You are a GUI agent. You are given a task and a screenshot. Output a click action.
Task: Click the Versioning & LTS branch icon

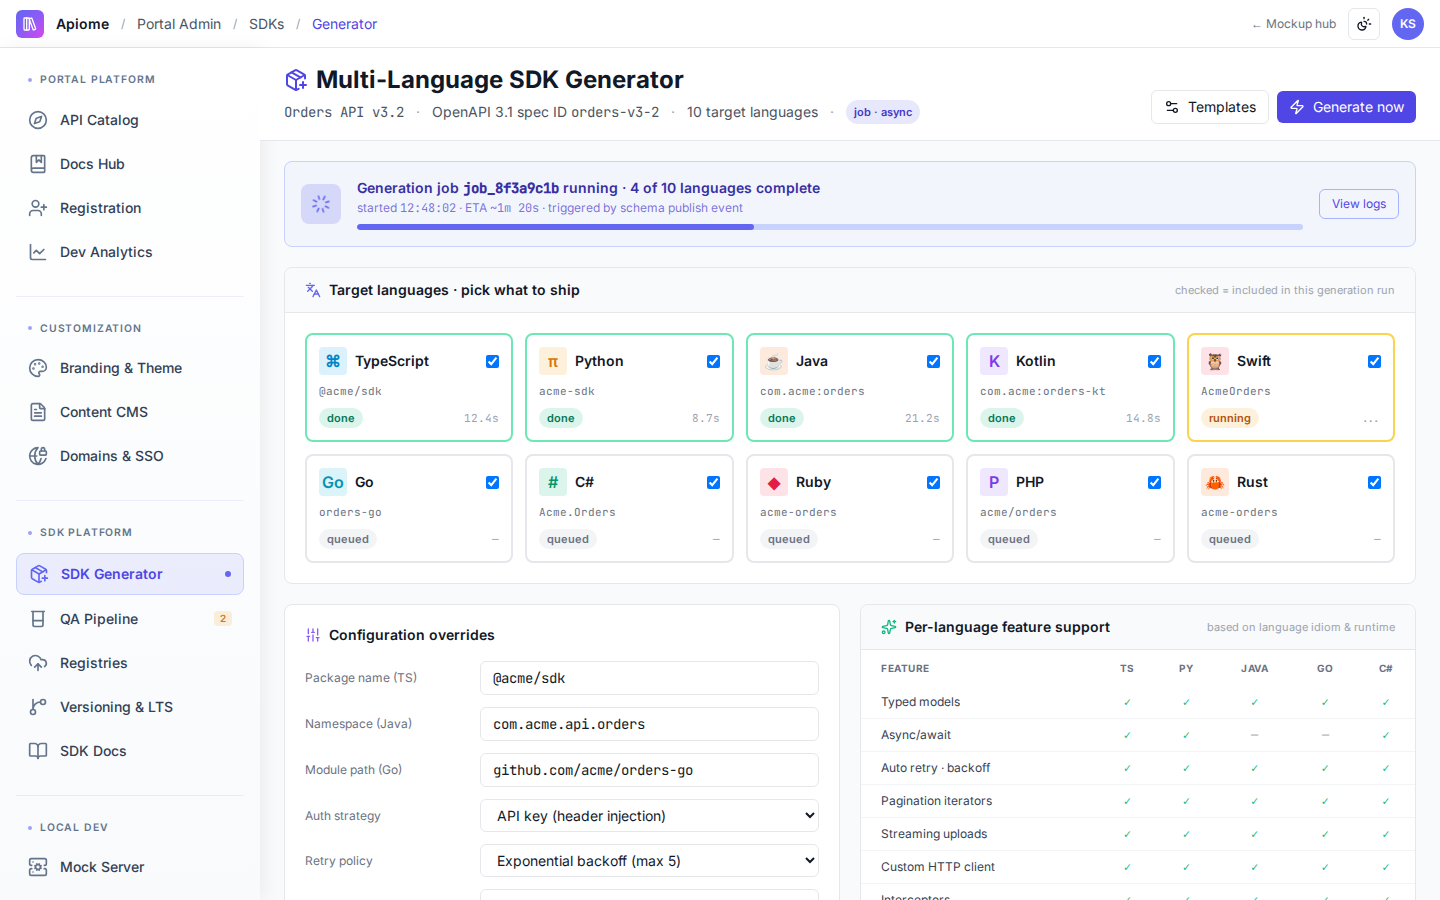[38, 707]
